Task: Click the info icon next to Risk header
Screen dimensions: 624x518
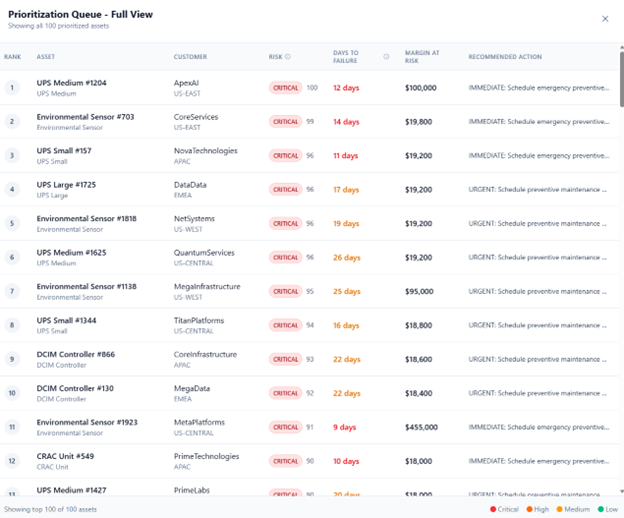Action: [288, 57]
